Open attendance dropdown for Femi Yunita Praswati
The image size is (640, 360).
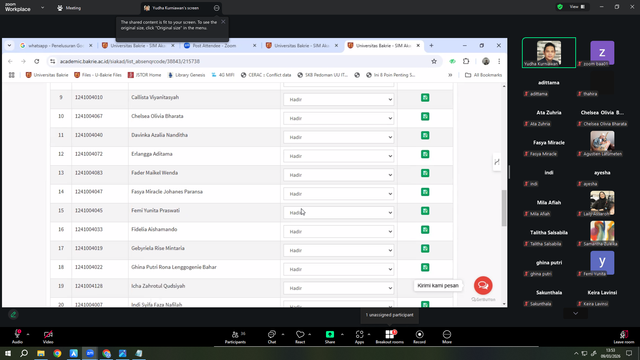coord(339,213)
